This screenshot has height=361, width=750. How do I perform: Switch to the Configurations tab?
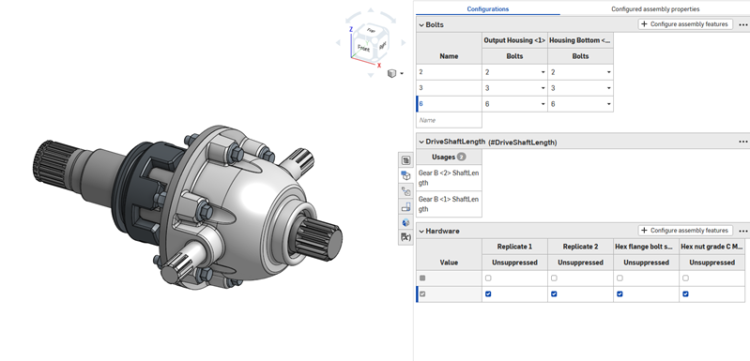(x=488, y=9)
